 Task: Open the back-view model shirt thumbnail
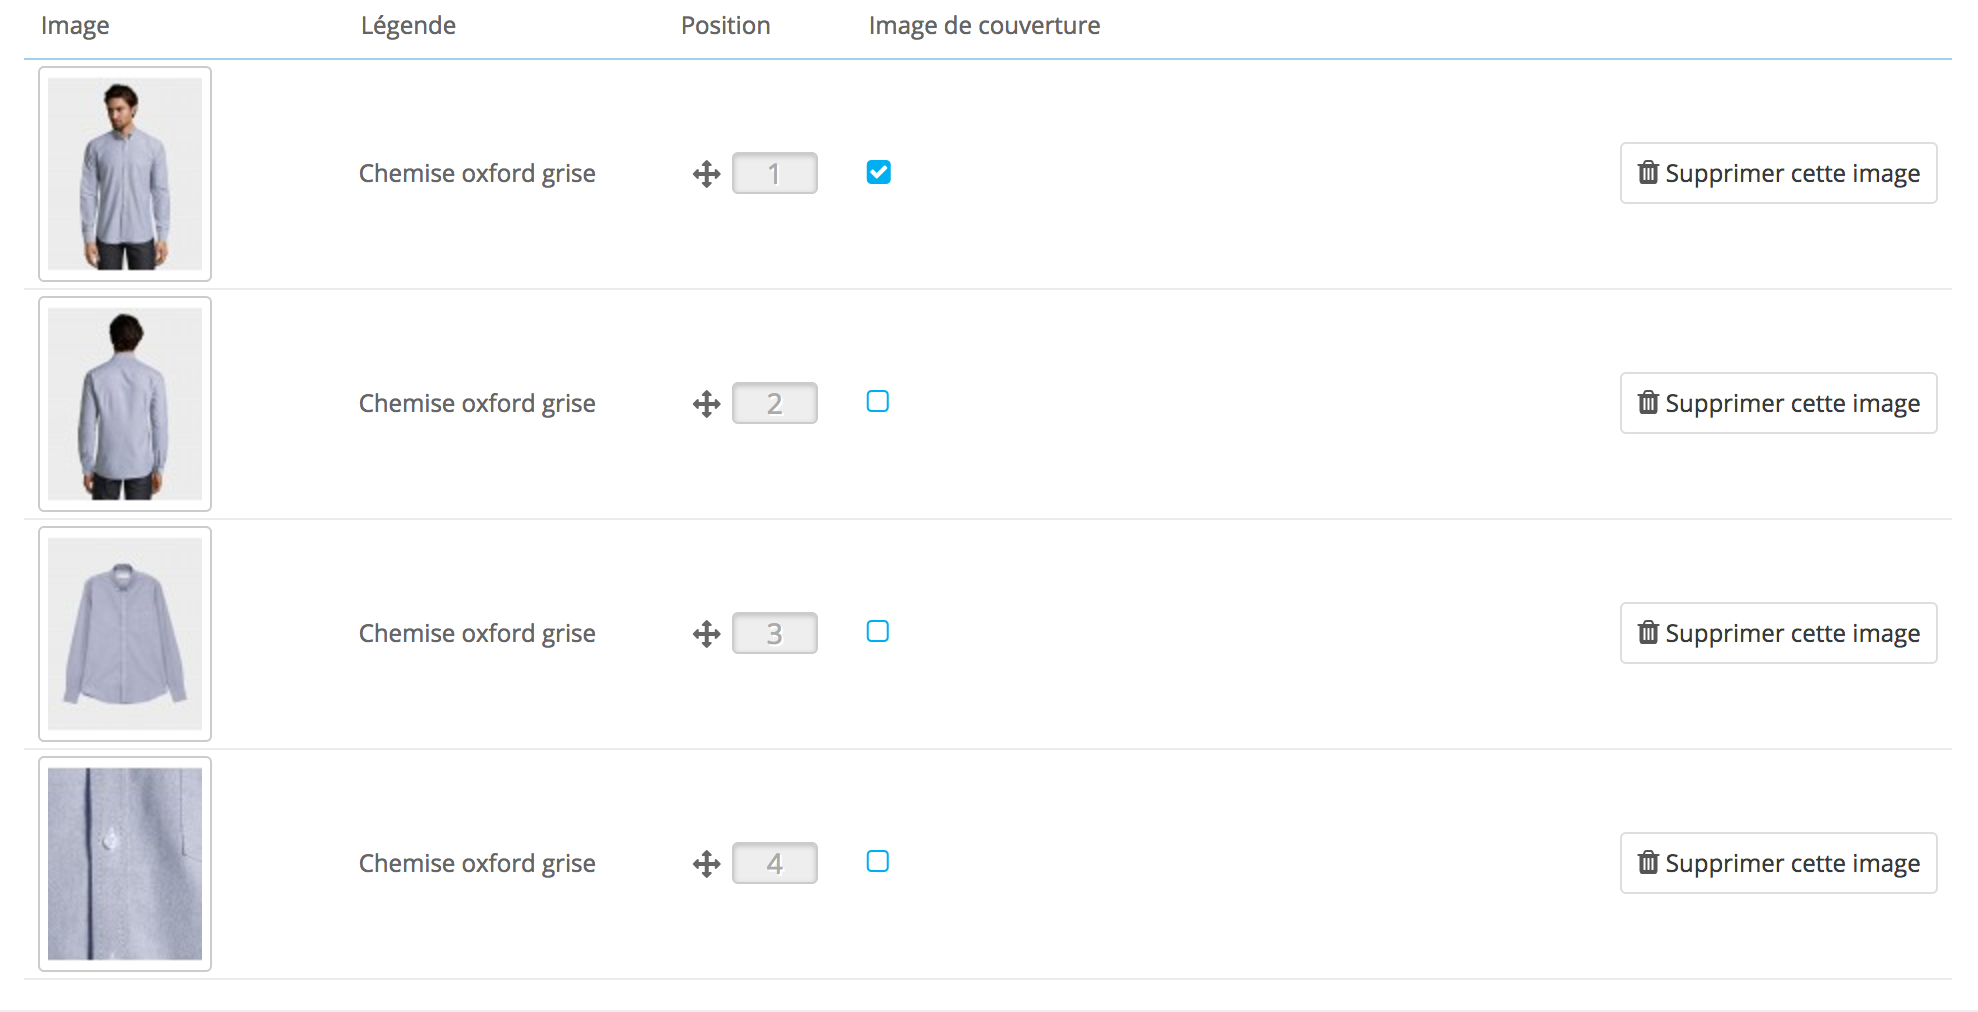pyautogui.click(x=125, y=404)
